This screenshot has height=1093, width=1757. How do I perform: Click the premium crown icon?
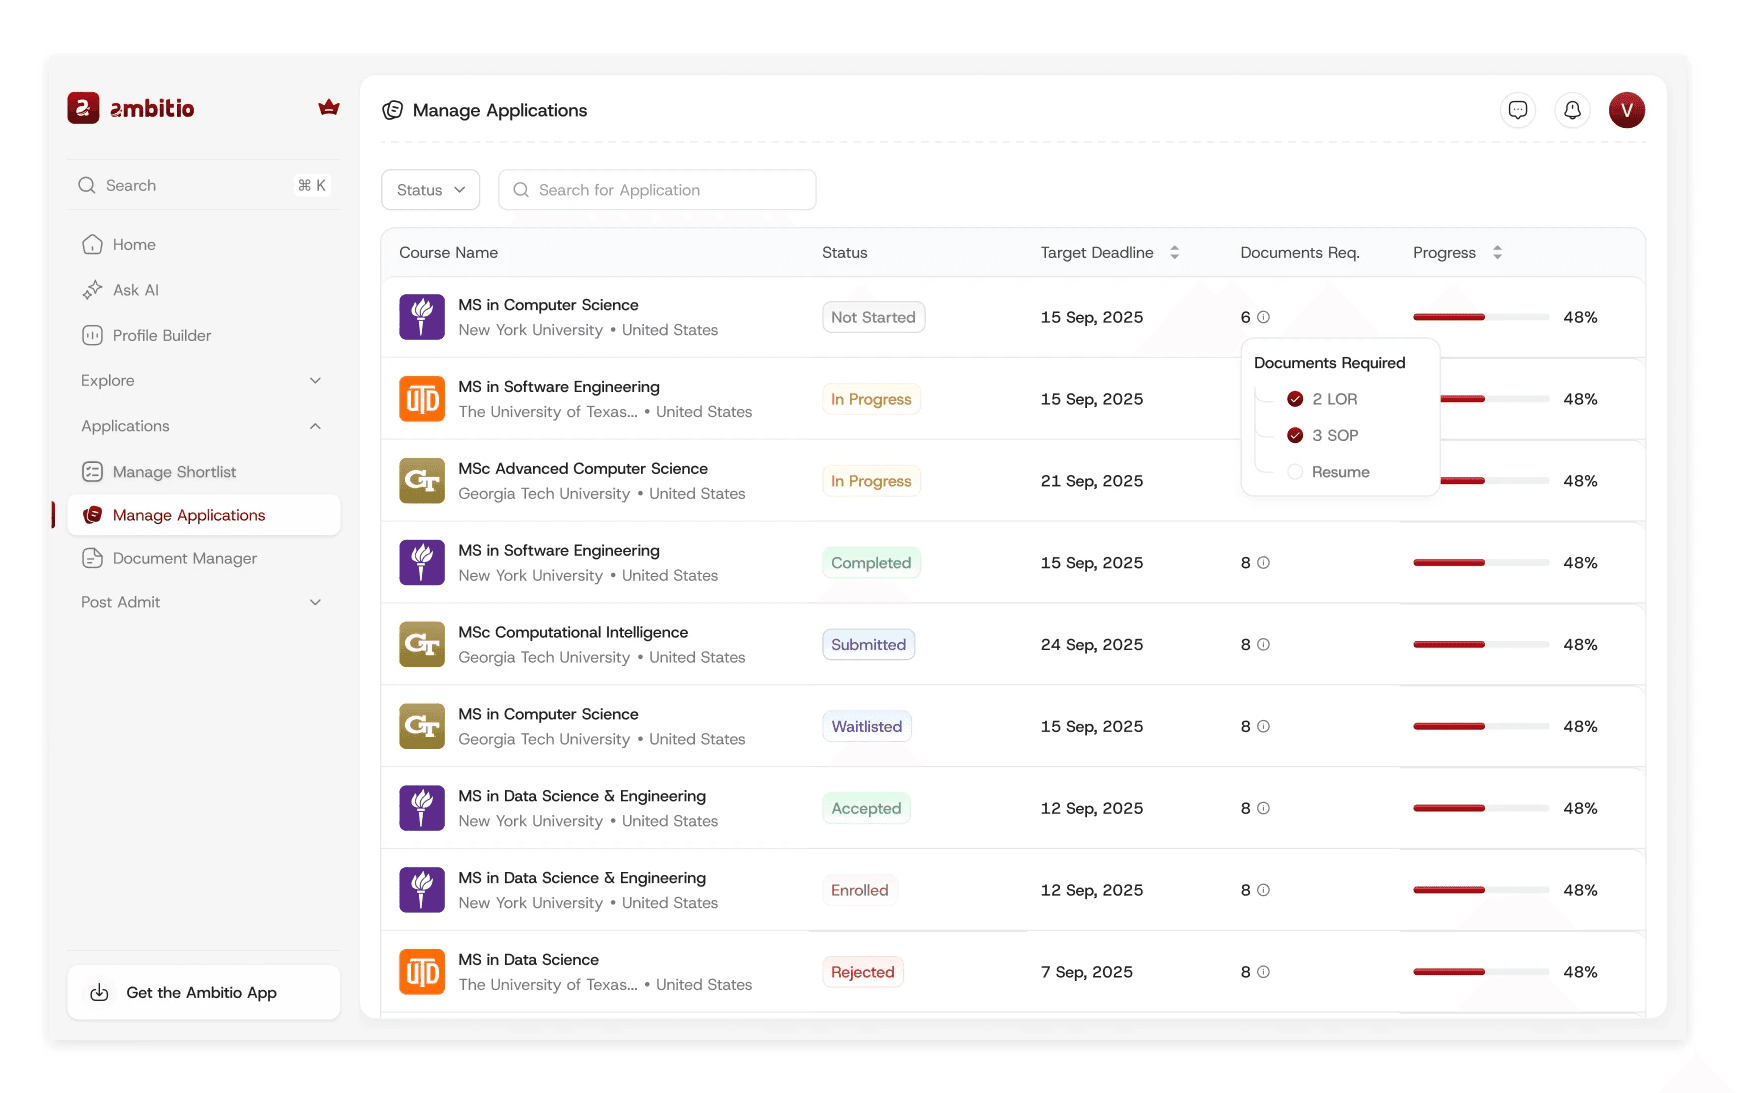[328, 108]
